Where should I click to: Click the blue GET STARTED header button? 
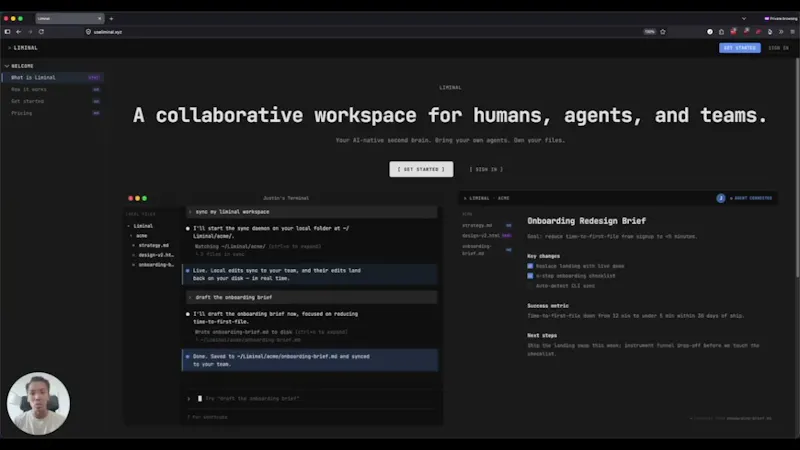point(740,48)
